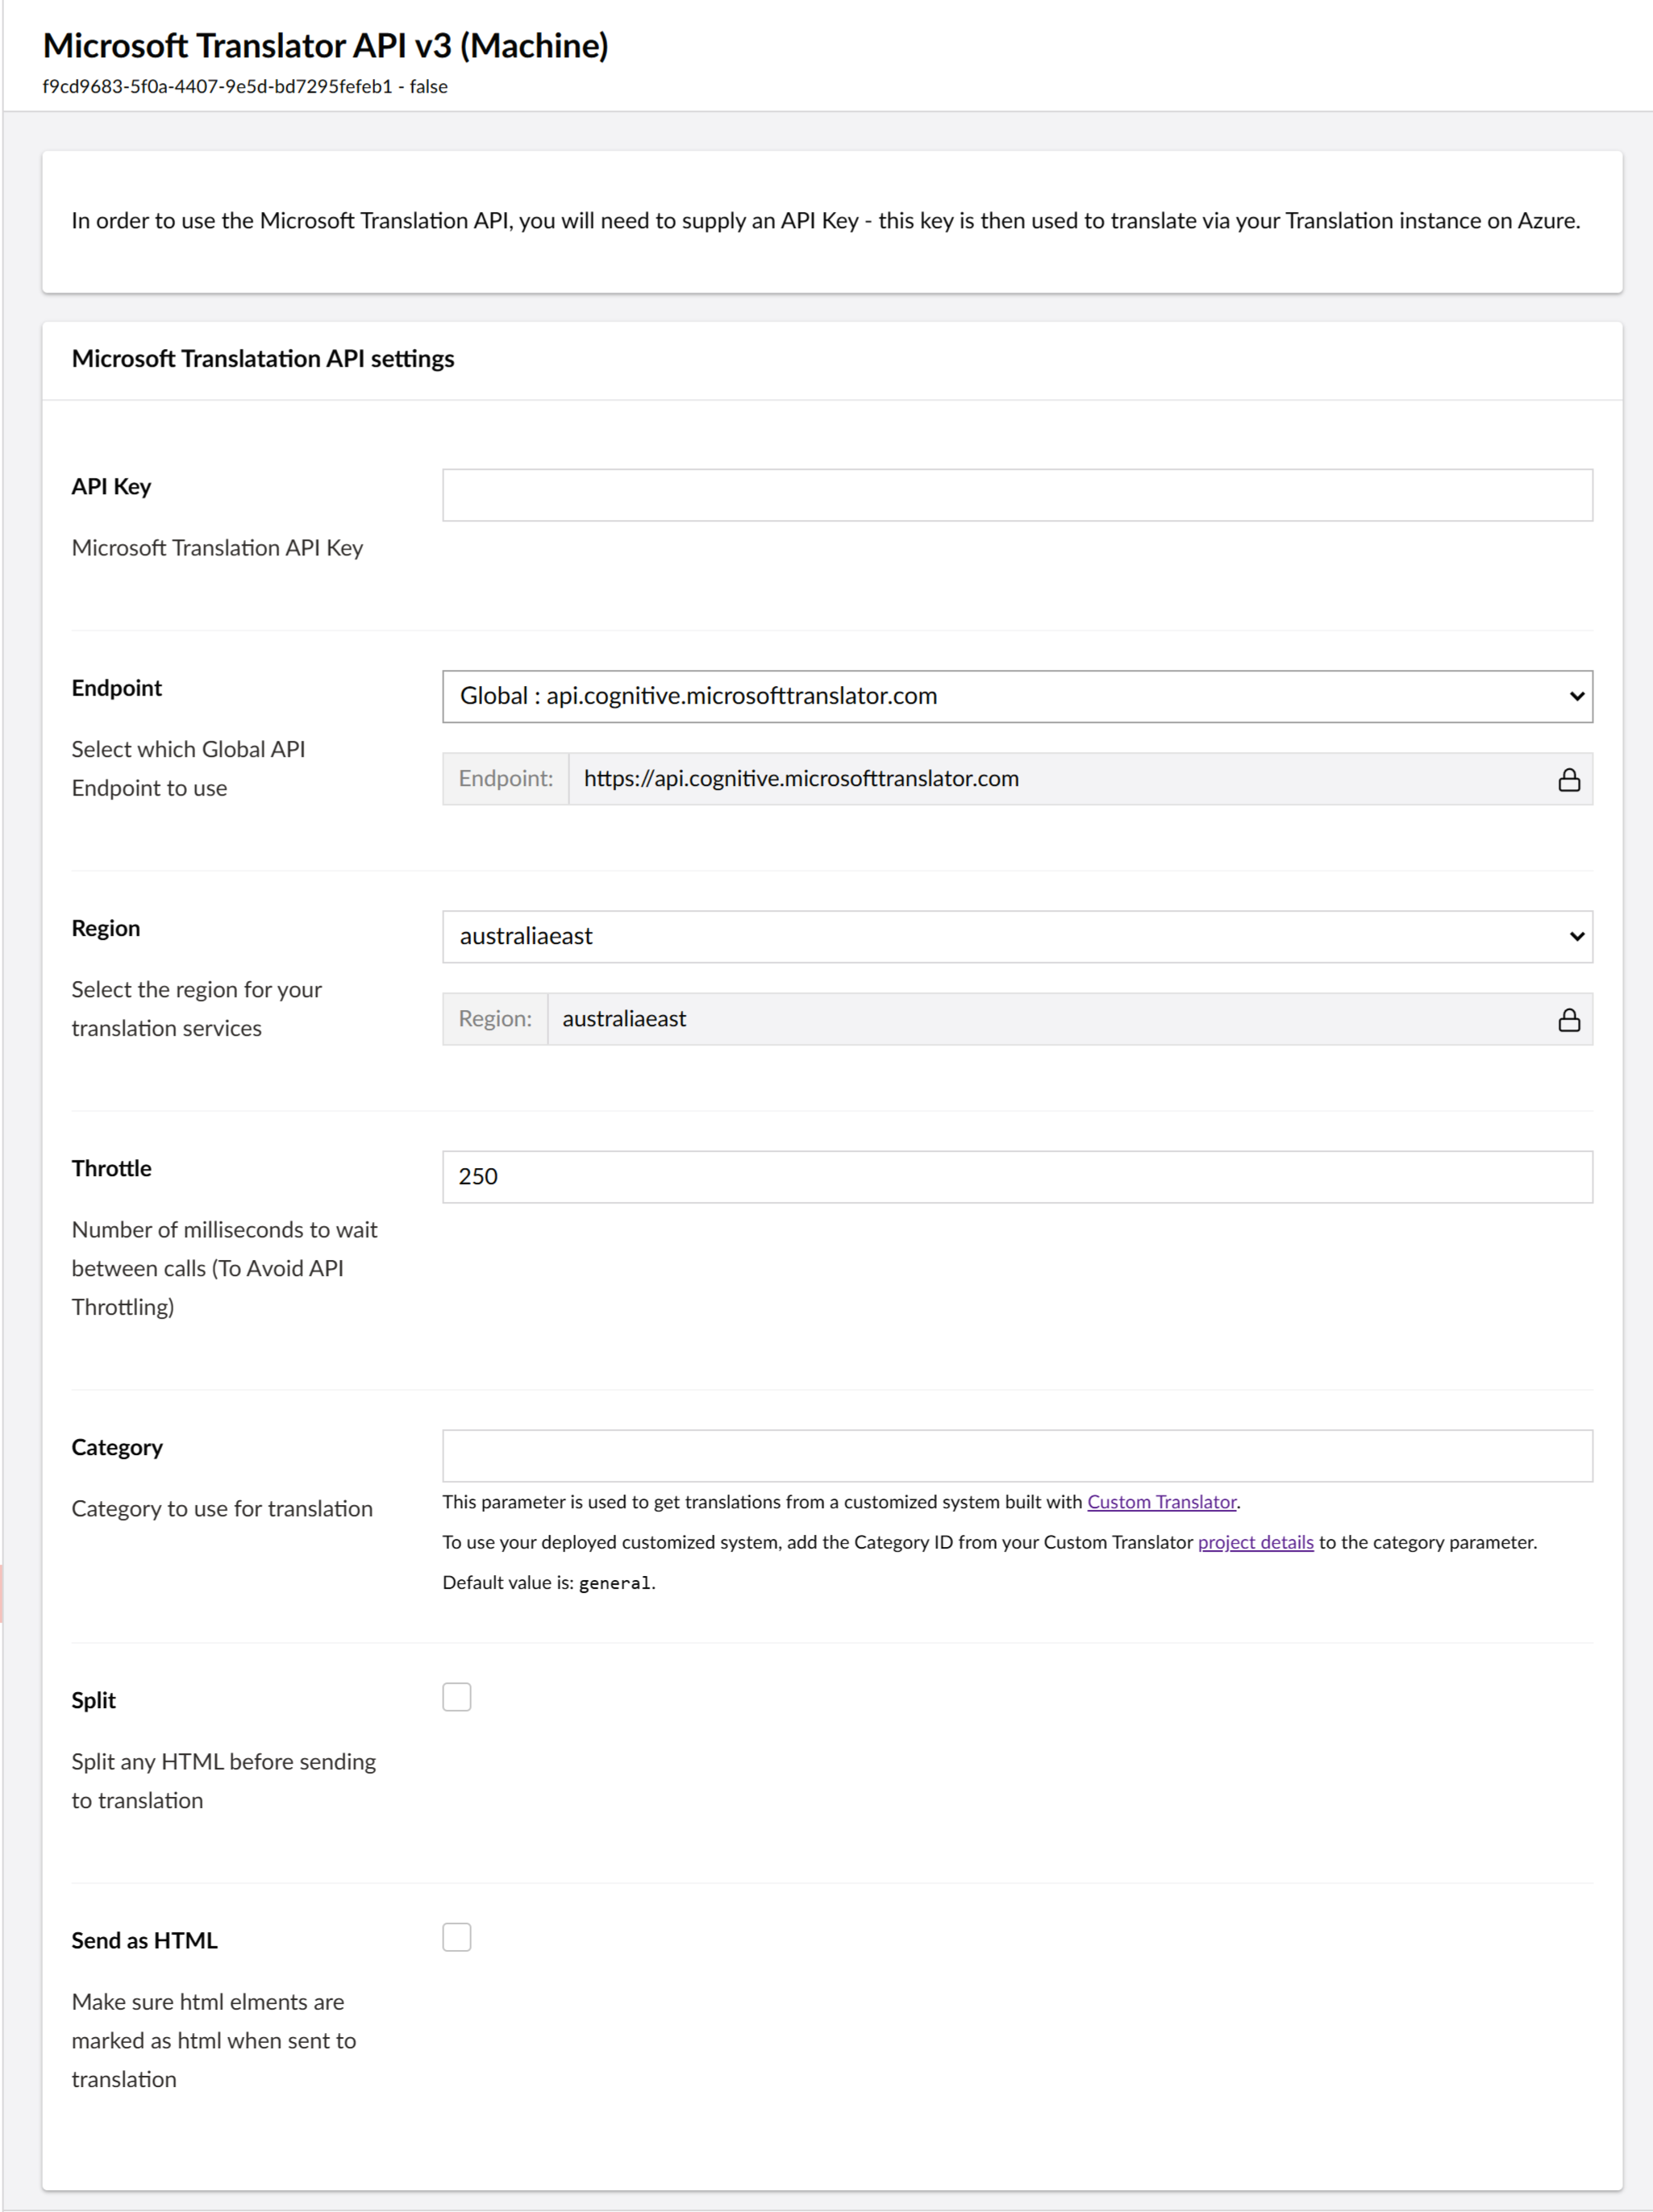
Task: Click the 'Split' setting label
Action: click(93, 1700)
